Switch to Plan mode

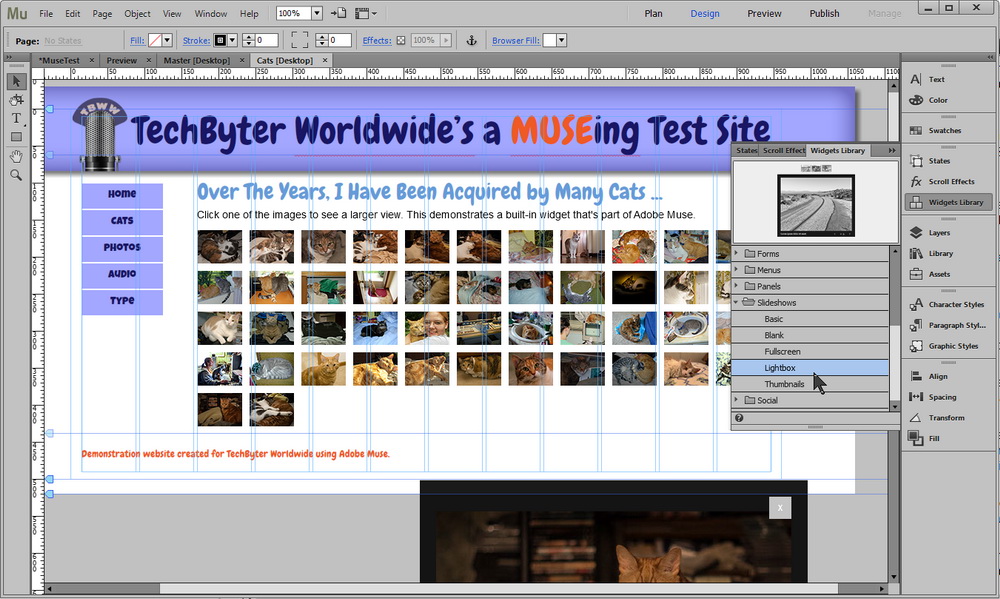[653, 13]
